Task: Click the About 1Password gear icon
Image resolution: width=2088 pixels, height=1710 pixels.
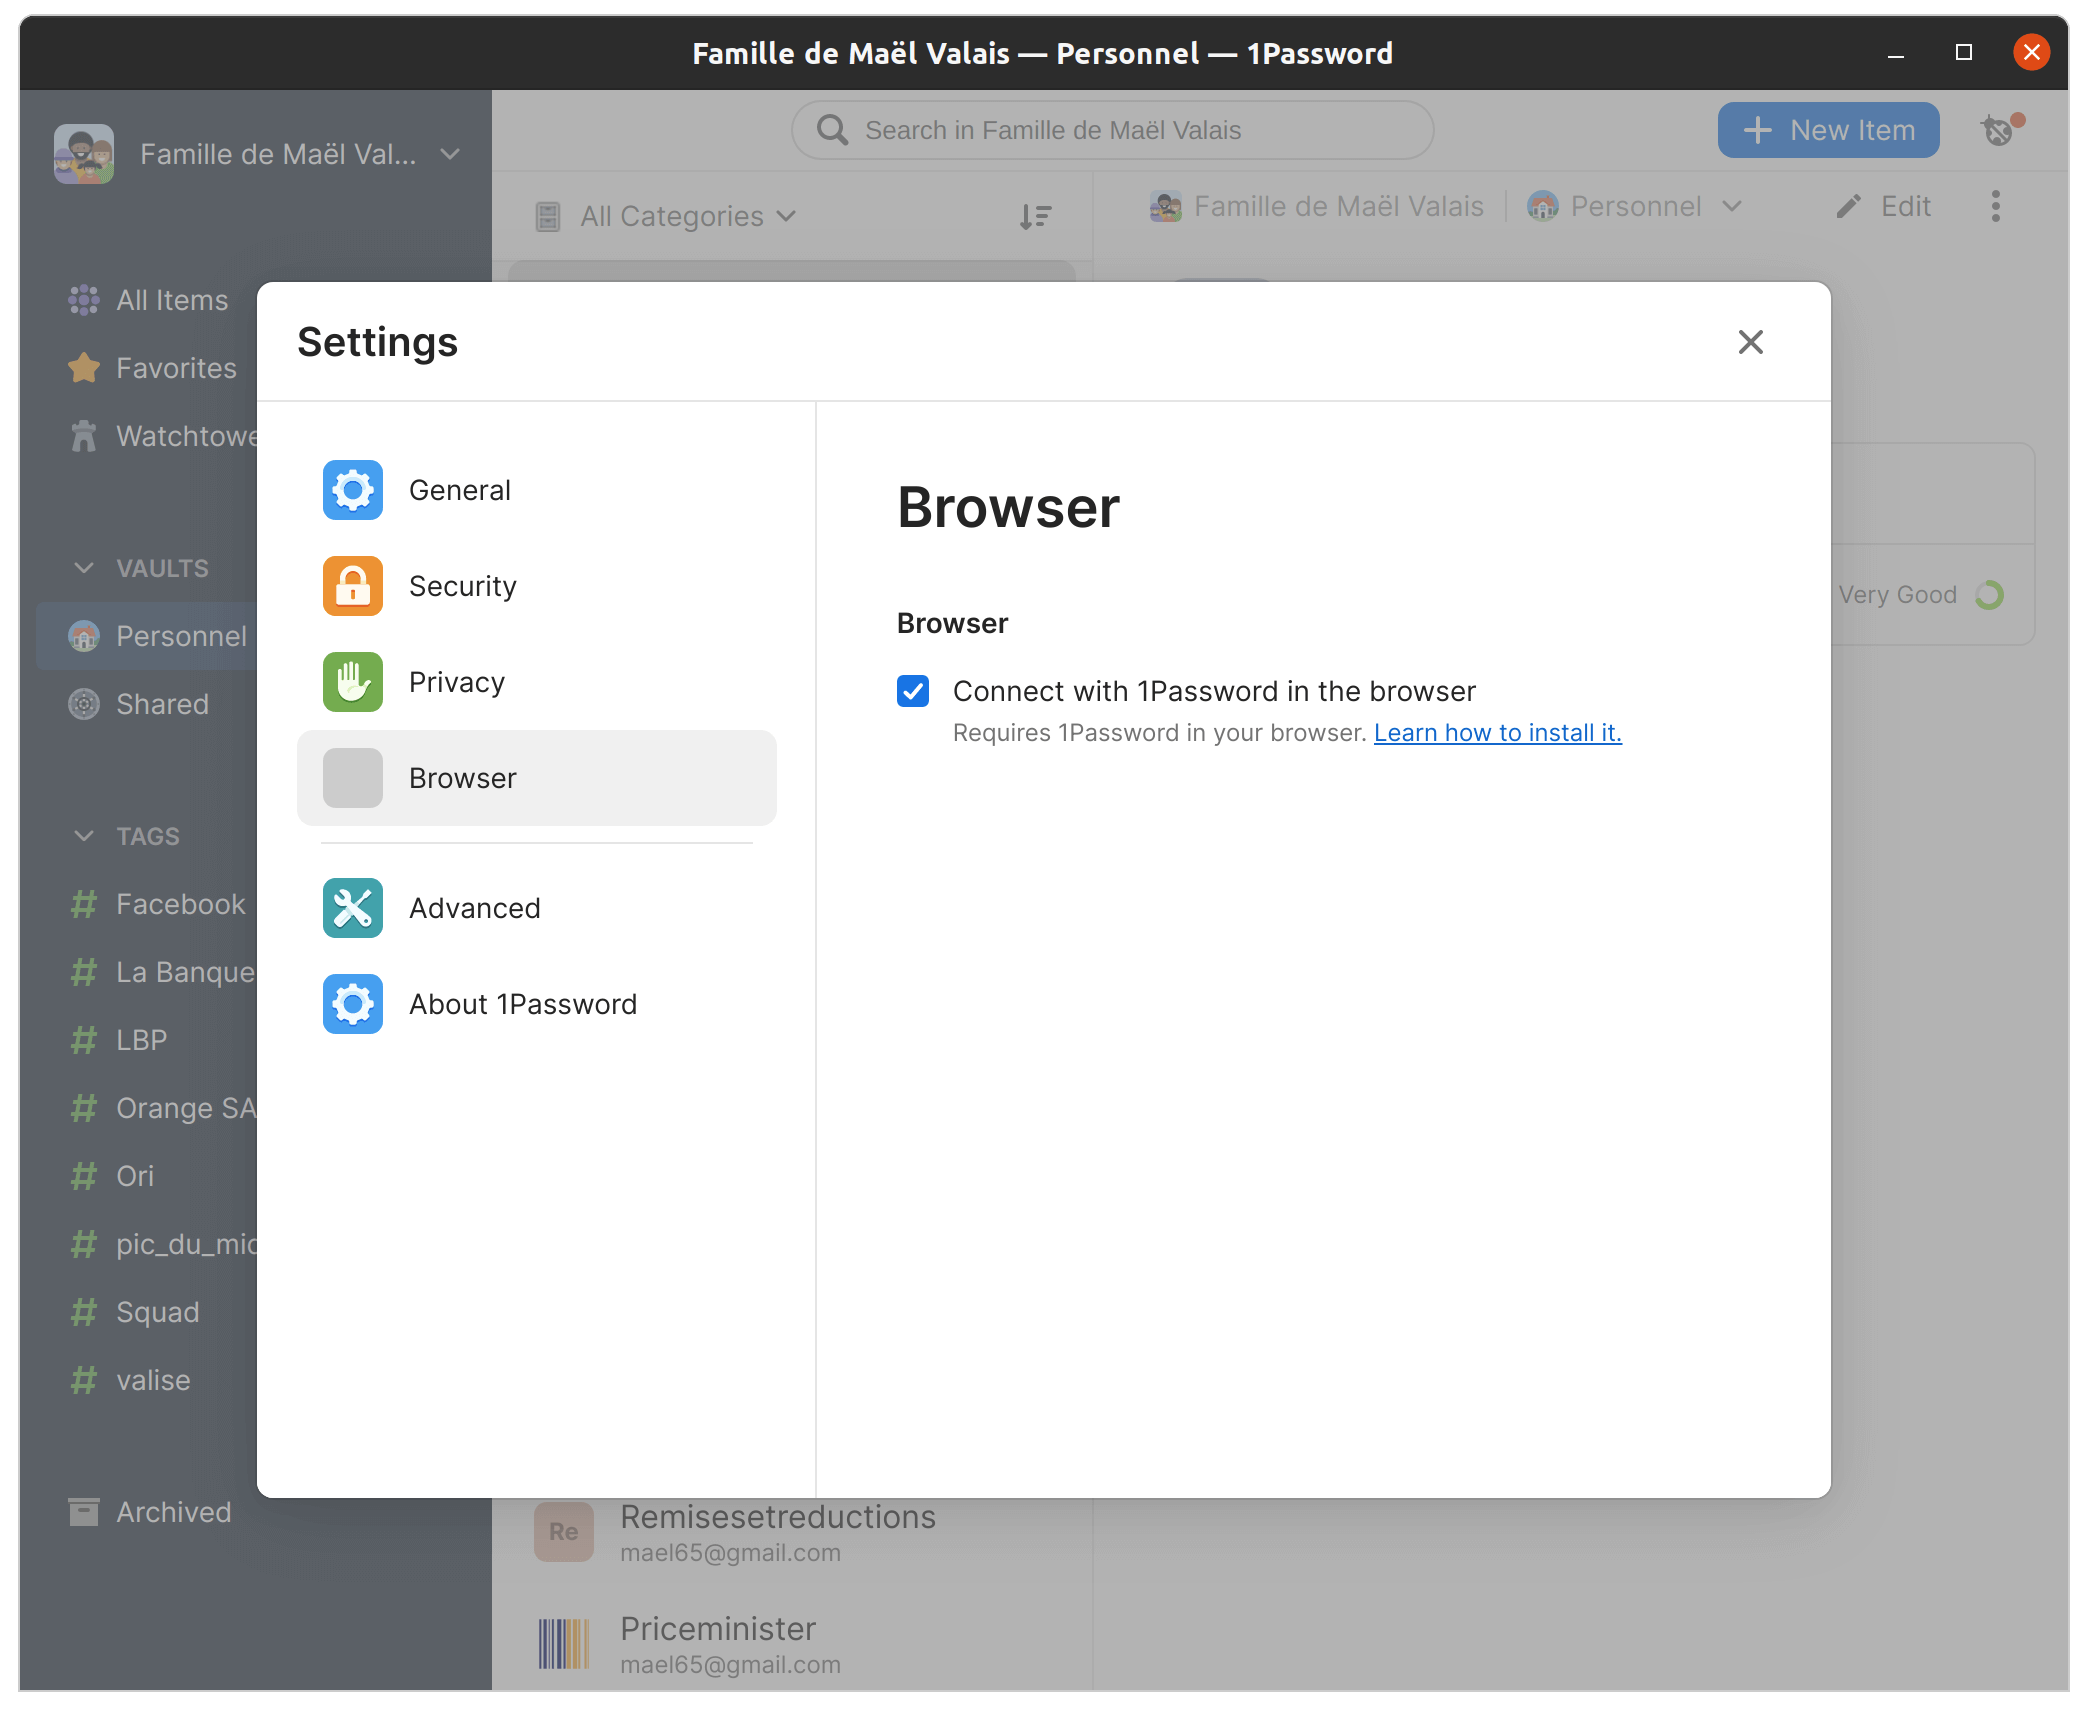Action: (352, 1004)
